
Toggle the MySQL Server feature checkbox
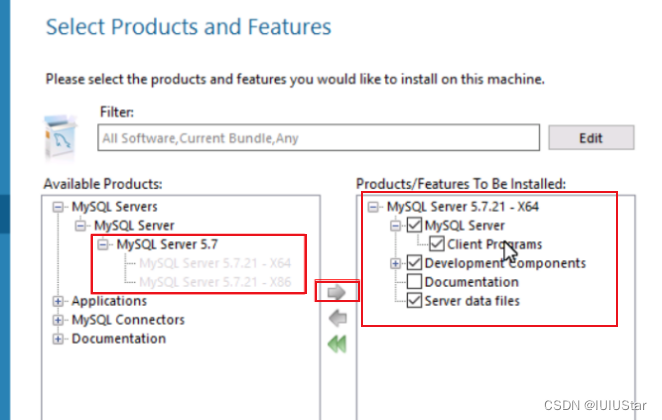[414, 225]
